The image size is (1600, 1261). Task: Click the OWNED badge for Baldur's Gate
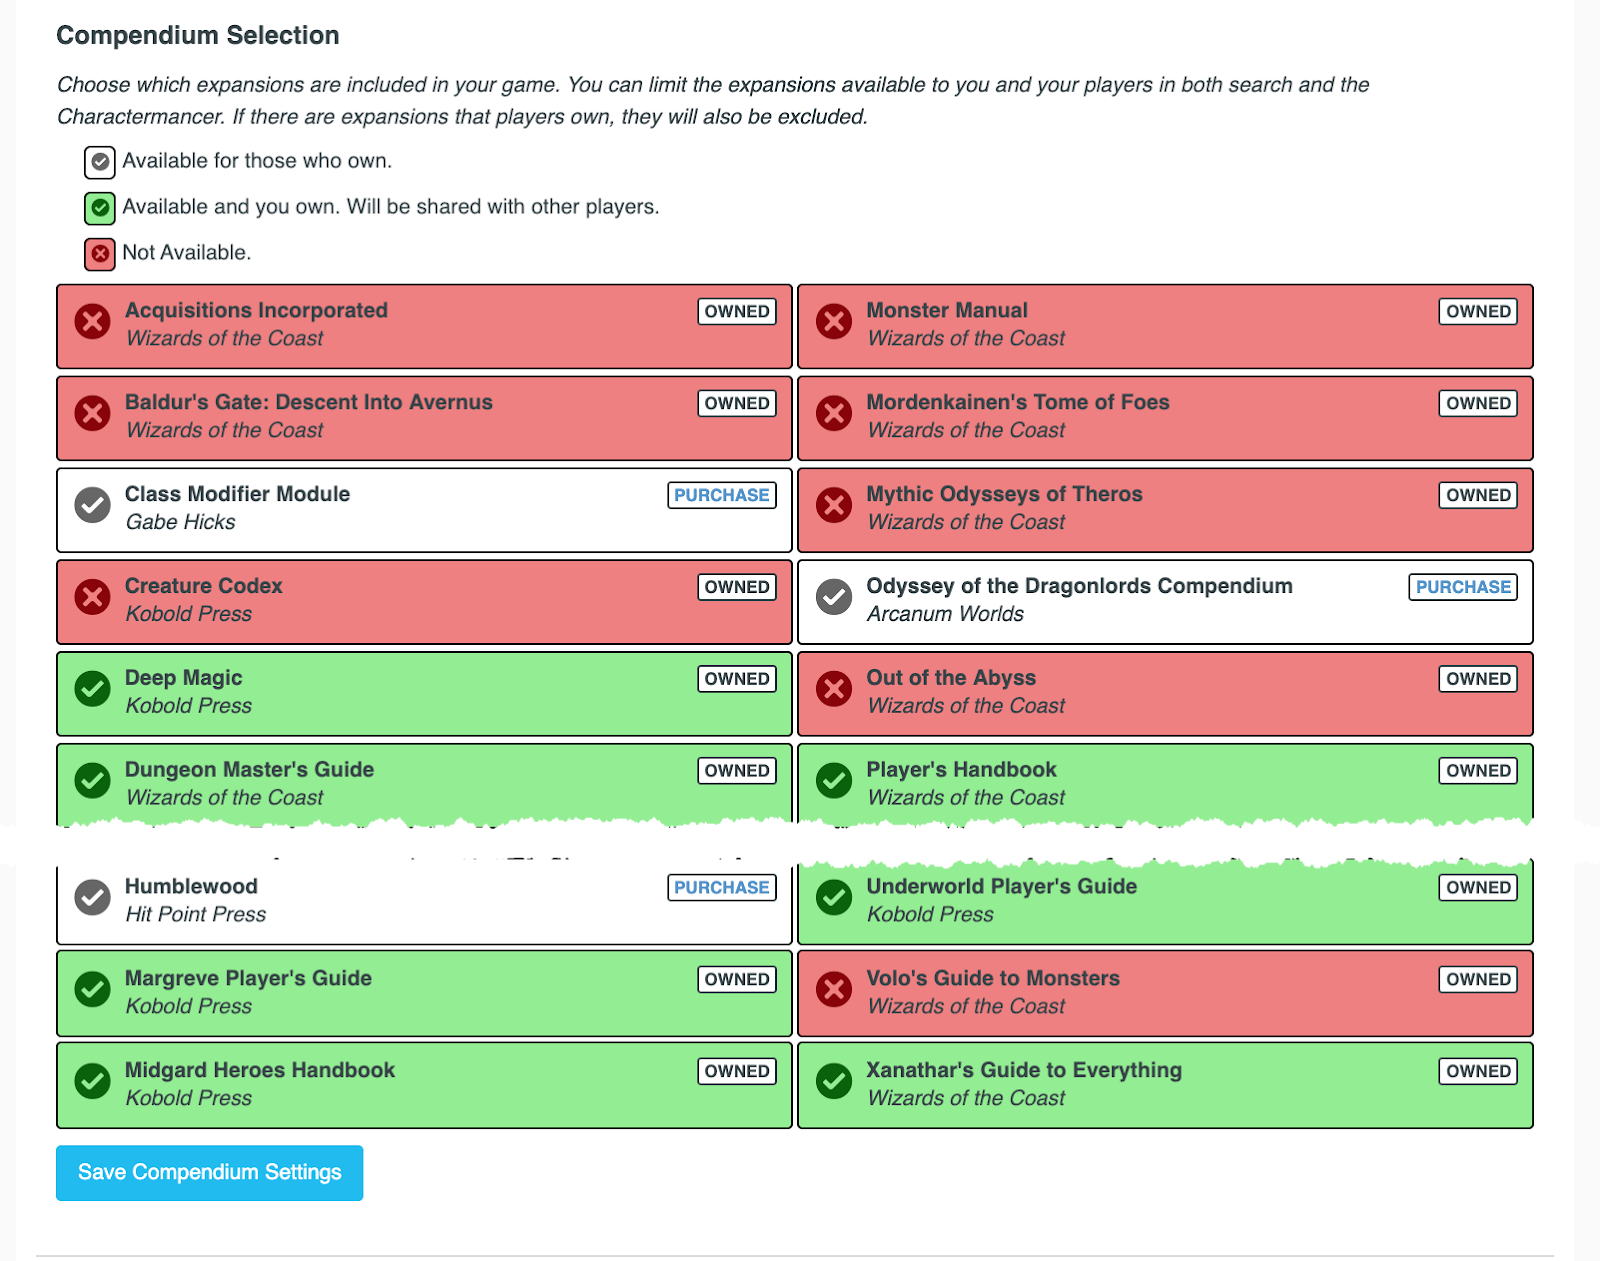coord(737,404)
